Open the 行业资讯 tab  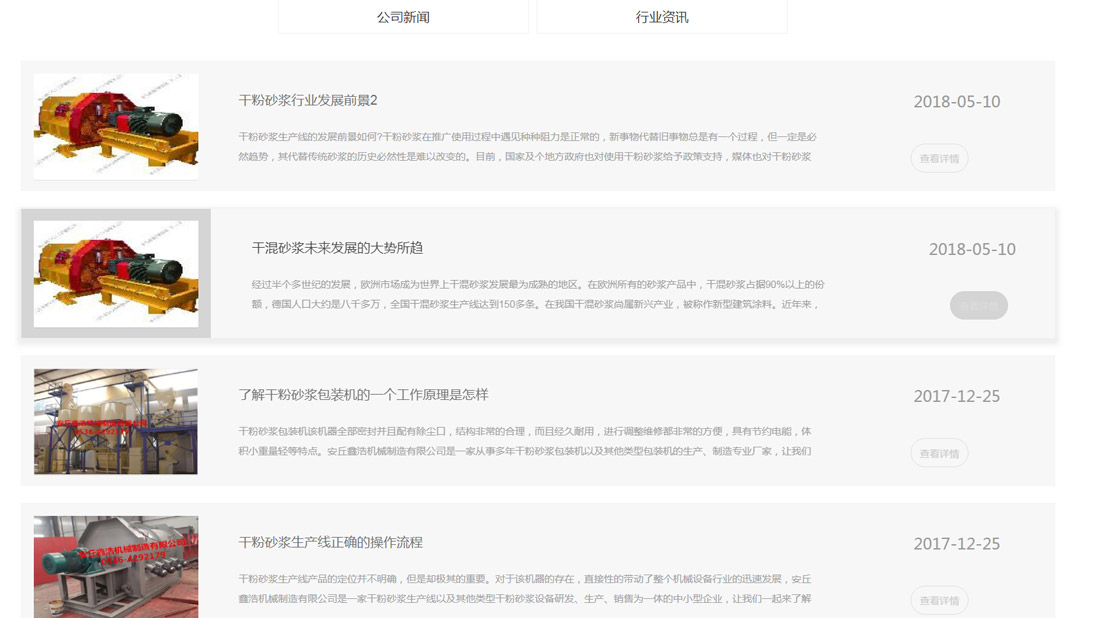[661, 17]
